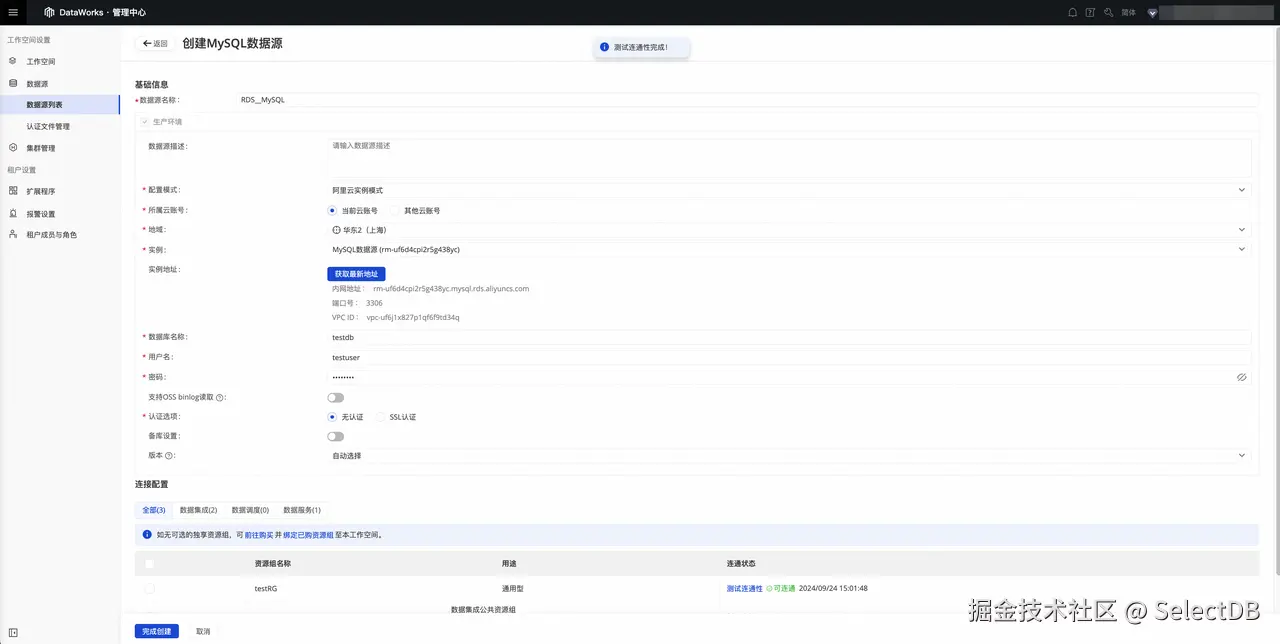Image resolution: width=1280 pixels, height=644 pixels.
Task: Click the DataWorks logo icon
Action: (49, 12)
